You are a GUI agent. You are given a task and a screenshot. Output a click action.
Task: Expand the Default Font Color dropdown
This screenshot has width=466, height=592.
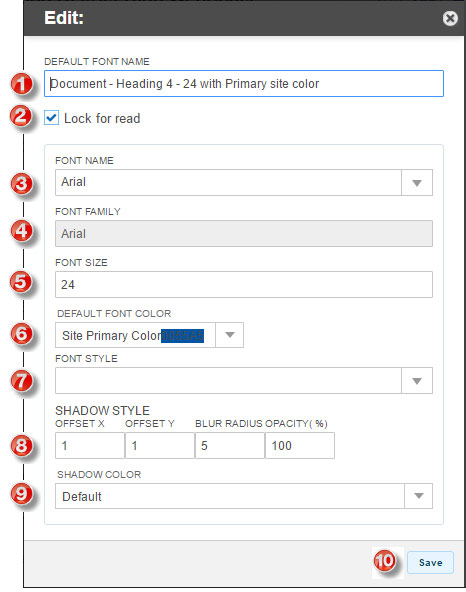click(x=230, y=335)
